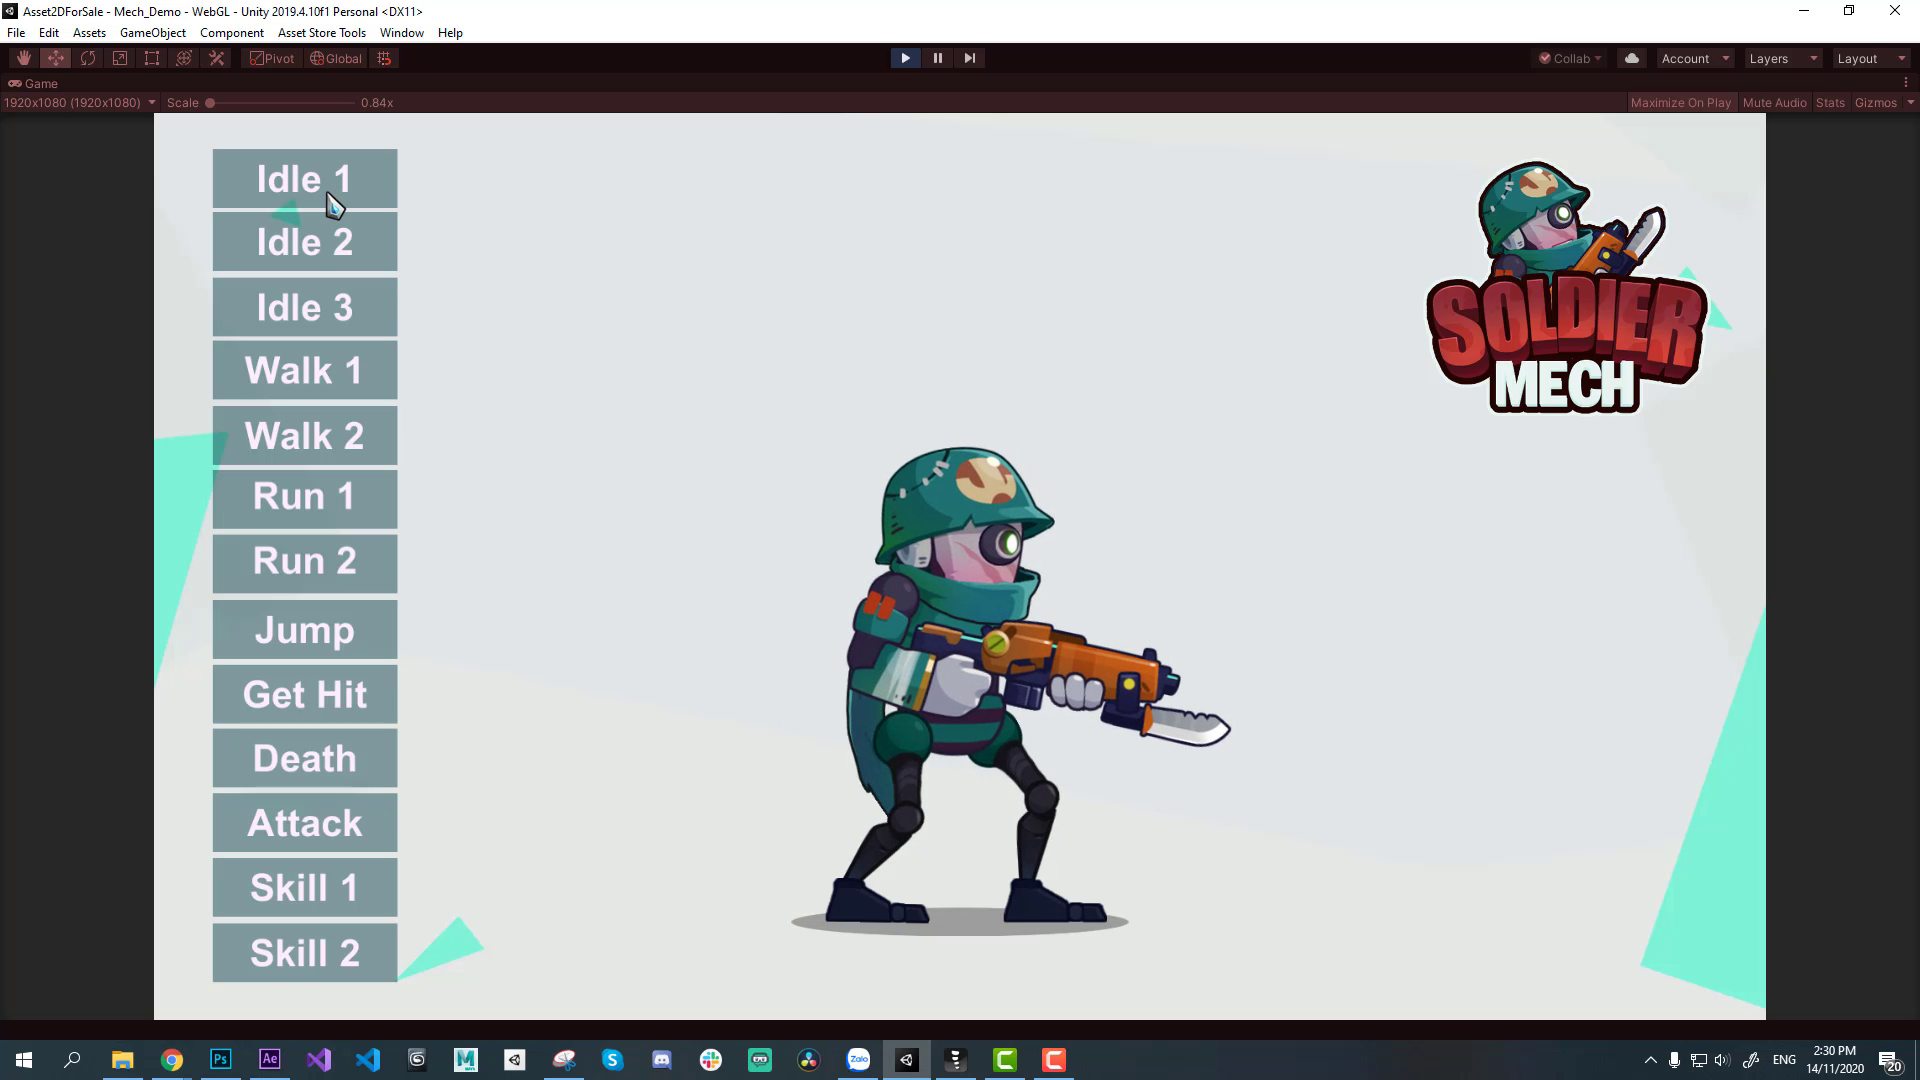Screen dimensions: 1920x1080
Task: Open the Windows Start menu
Action: pos(24,1060)
